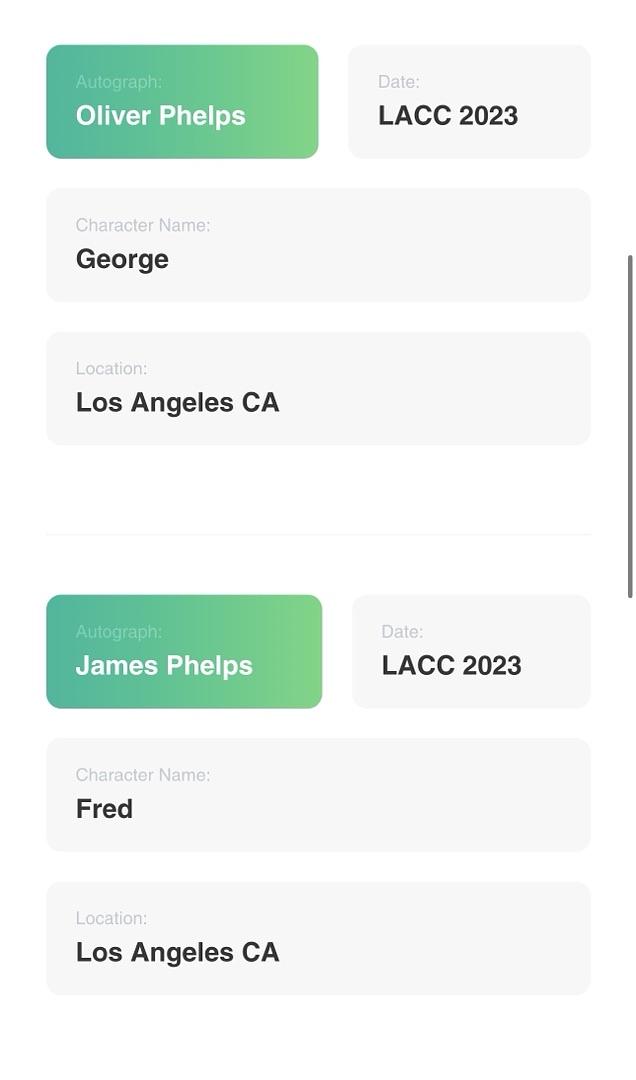The height and width of the screenshot is (1080, 636).
Task: Click the word "Oliver" in the first card
Action: [x=114, y=116]
